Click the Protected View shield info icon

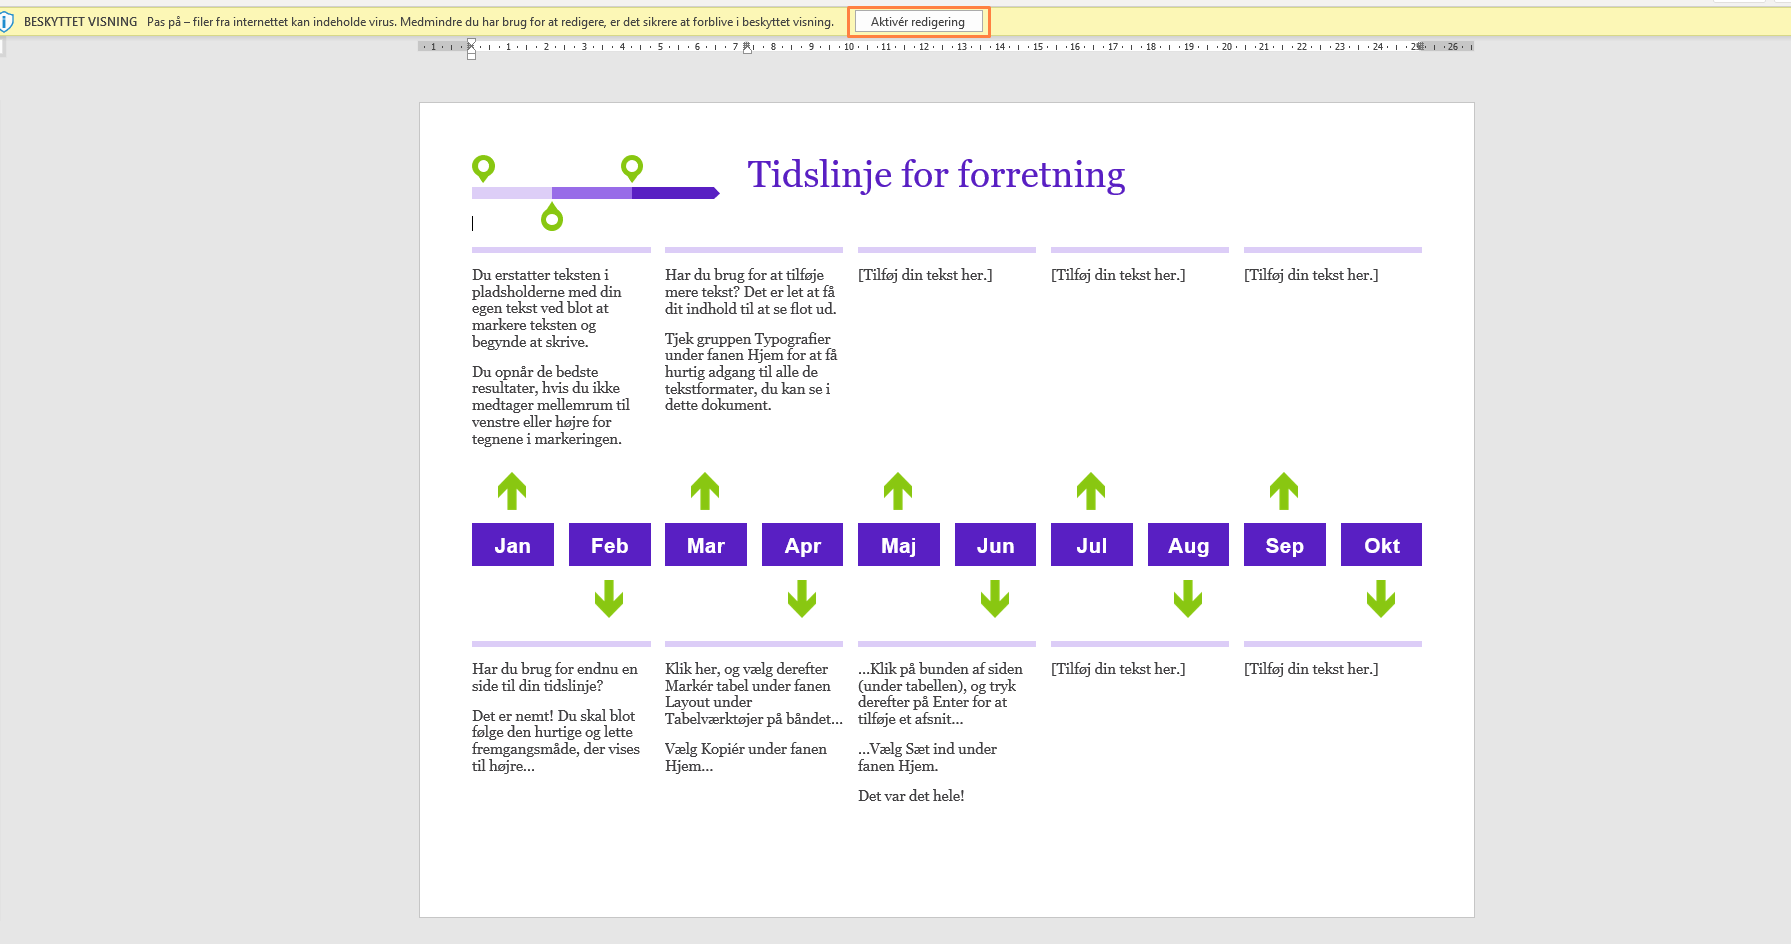click(7, 22)
